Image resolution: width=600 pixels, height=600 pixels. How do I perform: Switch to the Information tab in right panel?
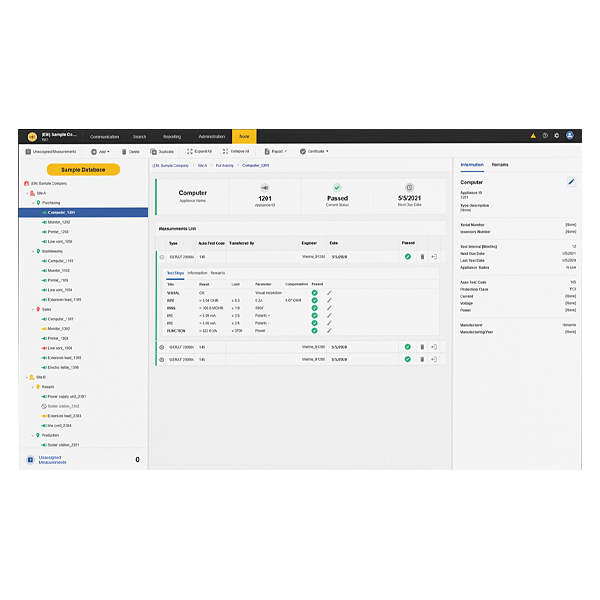472,165
